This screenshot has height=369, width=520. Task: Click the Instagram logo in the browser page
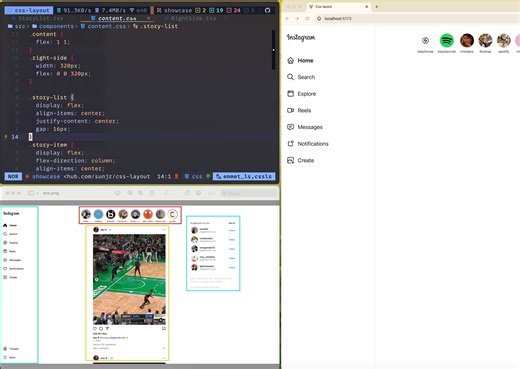(x=301, y=38)
